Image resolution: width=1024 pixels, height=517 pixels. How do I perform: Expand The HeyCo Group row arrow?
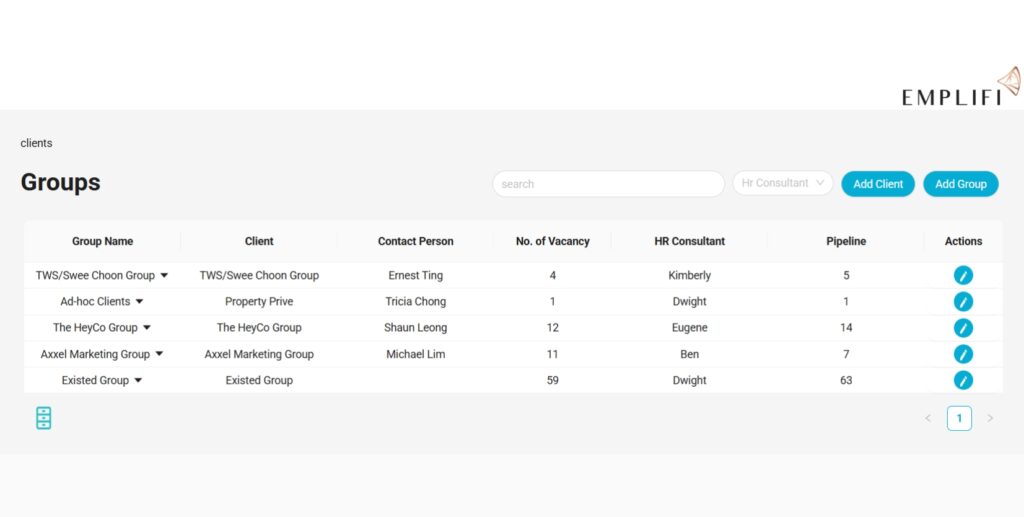click(x=147, y=328)
